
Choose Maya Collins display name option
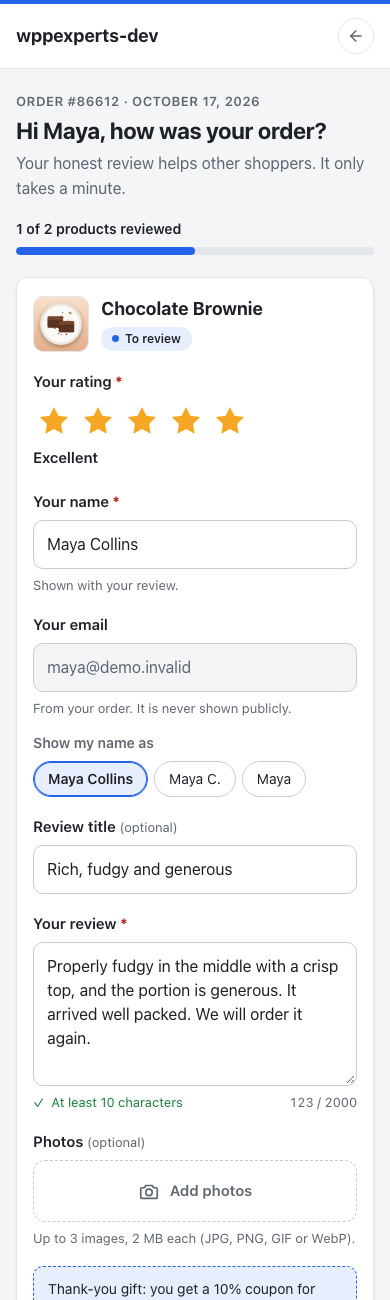91,779
